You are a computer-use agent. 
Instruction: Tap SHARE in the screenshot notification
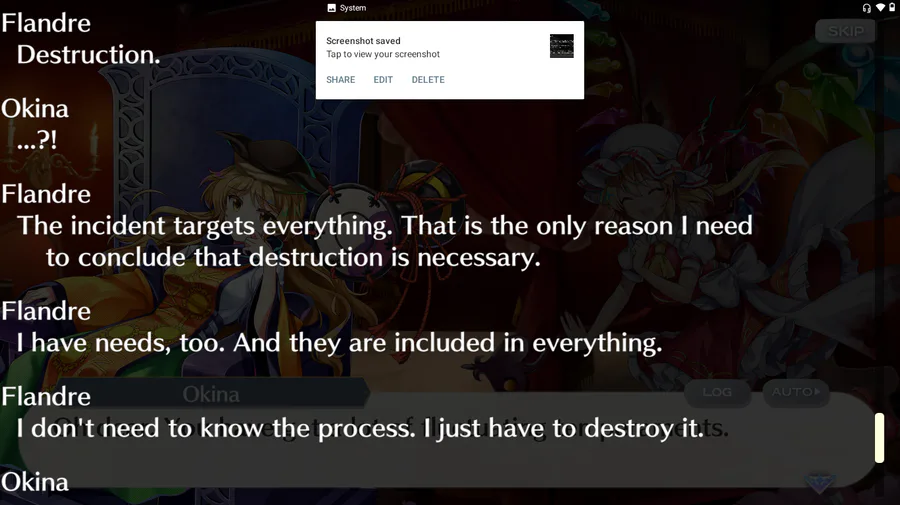pyautogui.click(x=340, y=80)
